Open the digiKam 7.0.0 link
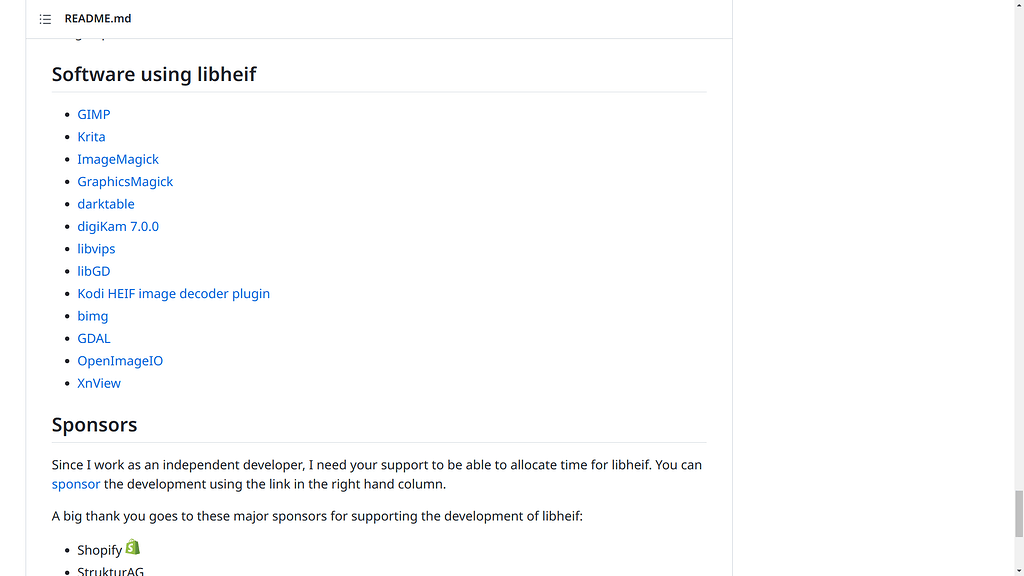 (118, 226)
